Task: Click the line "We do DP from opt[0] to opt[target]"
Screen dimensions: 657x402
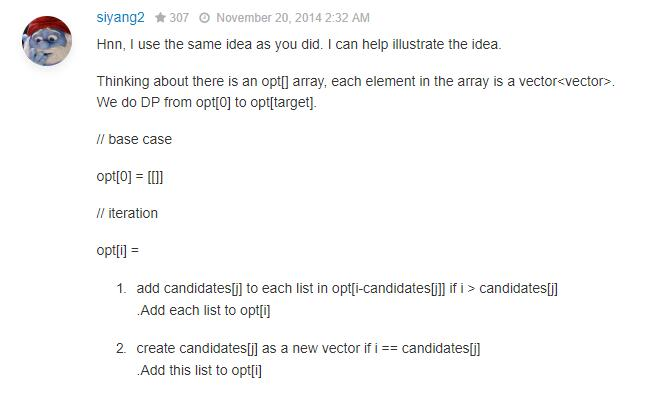Action: tap(207, 102)
